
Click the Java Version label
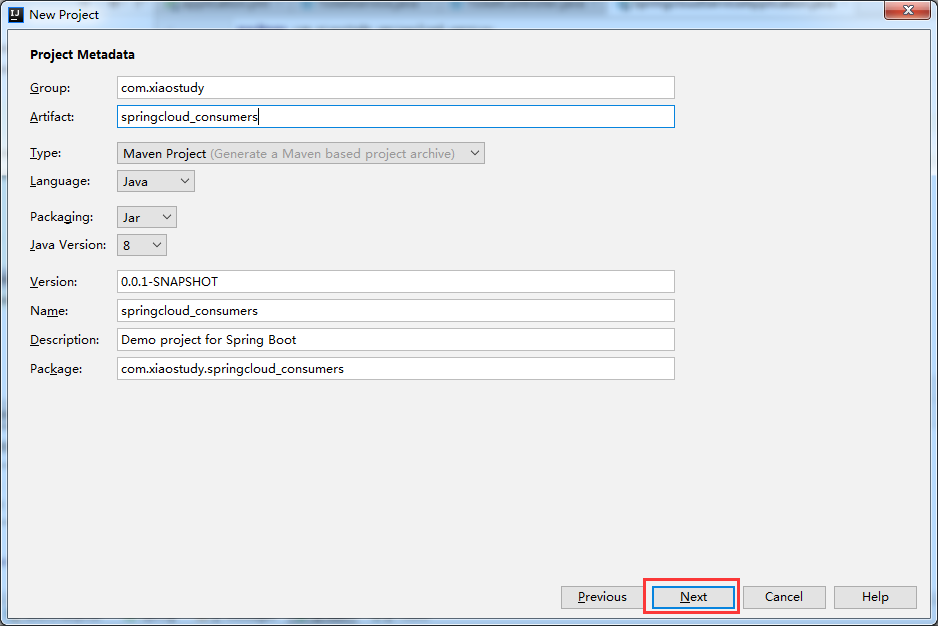tap(68, 245)
